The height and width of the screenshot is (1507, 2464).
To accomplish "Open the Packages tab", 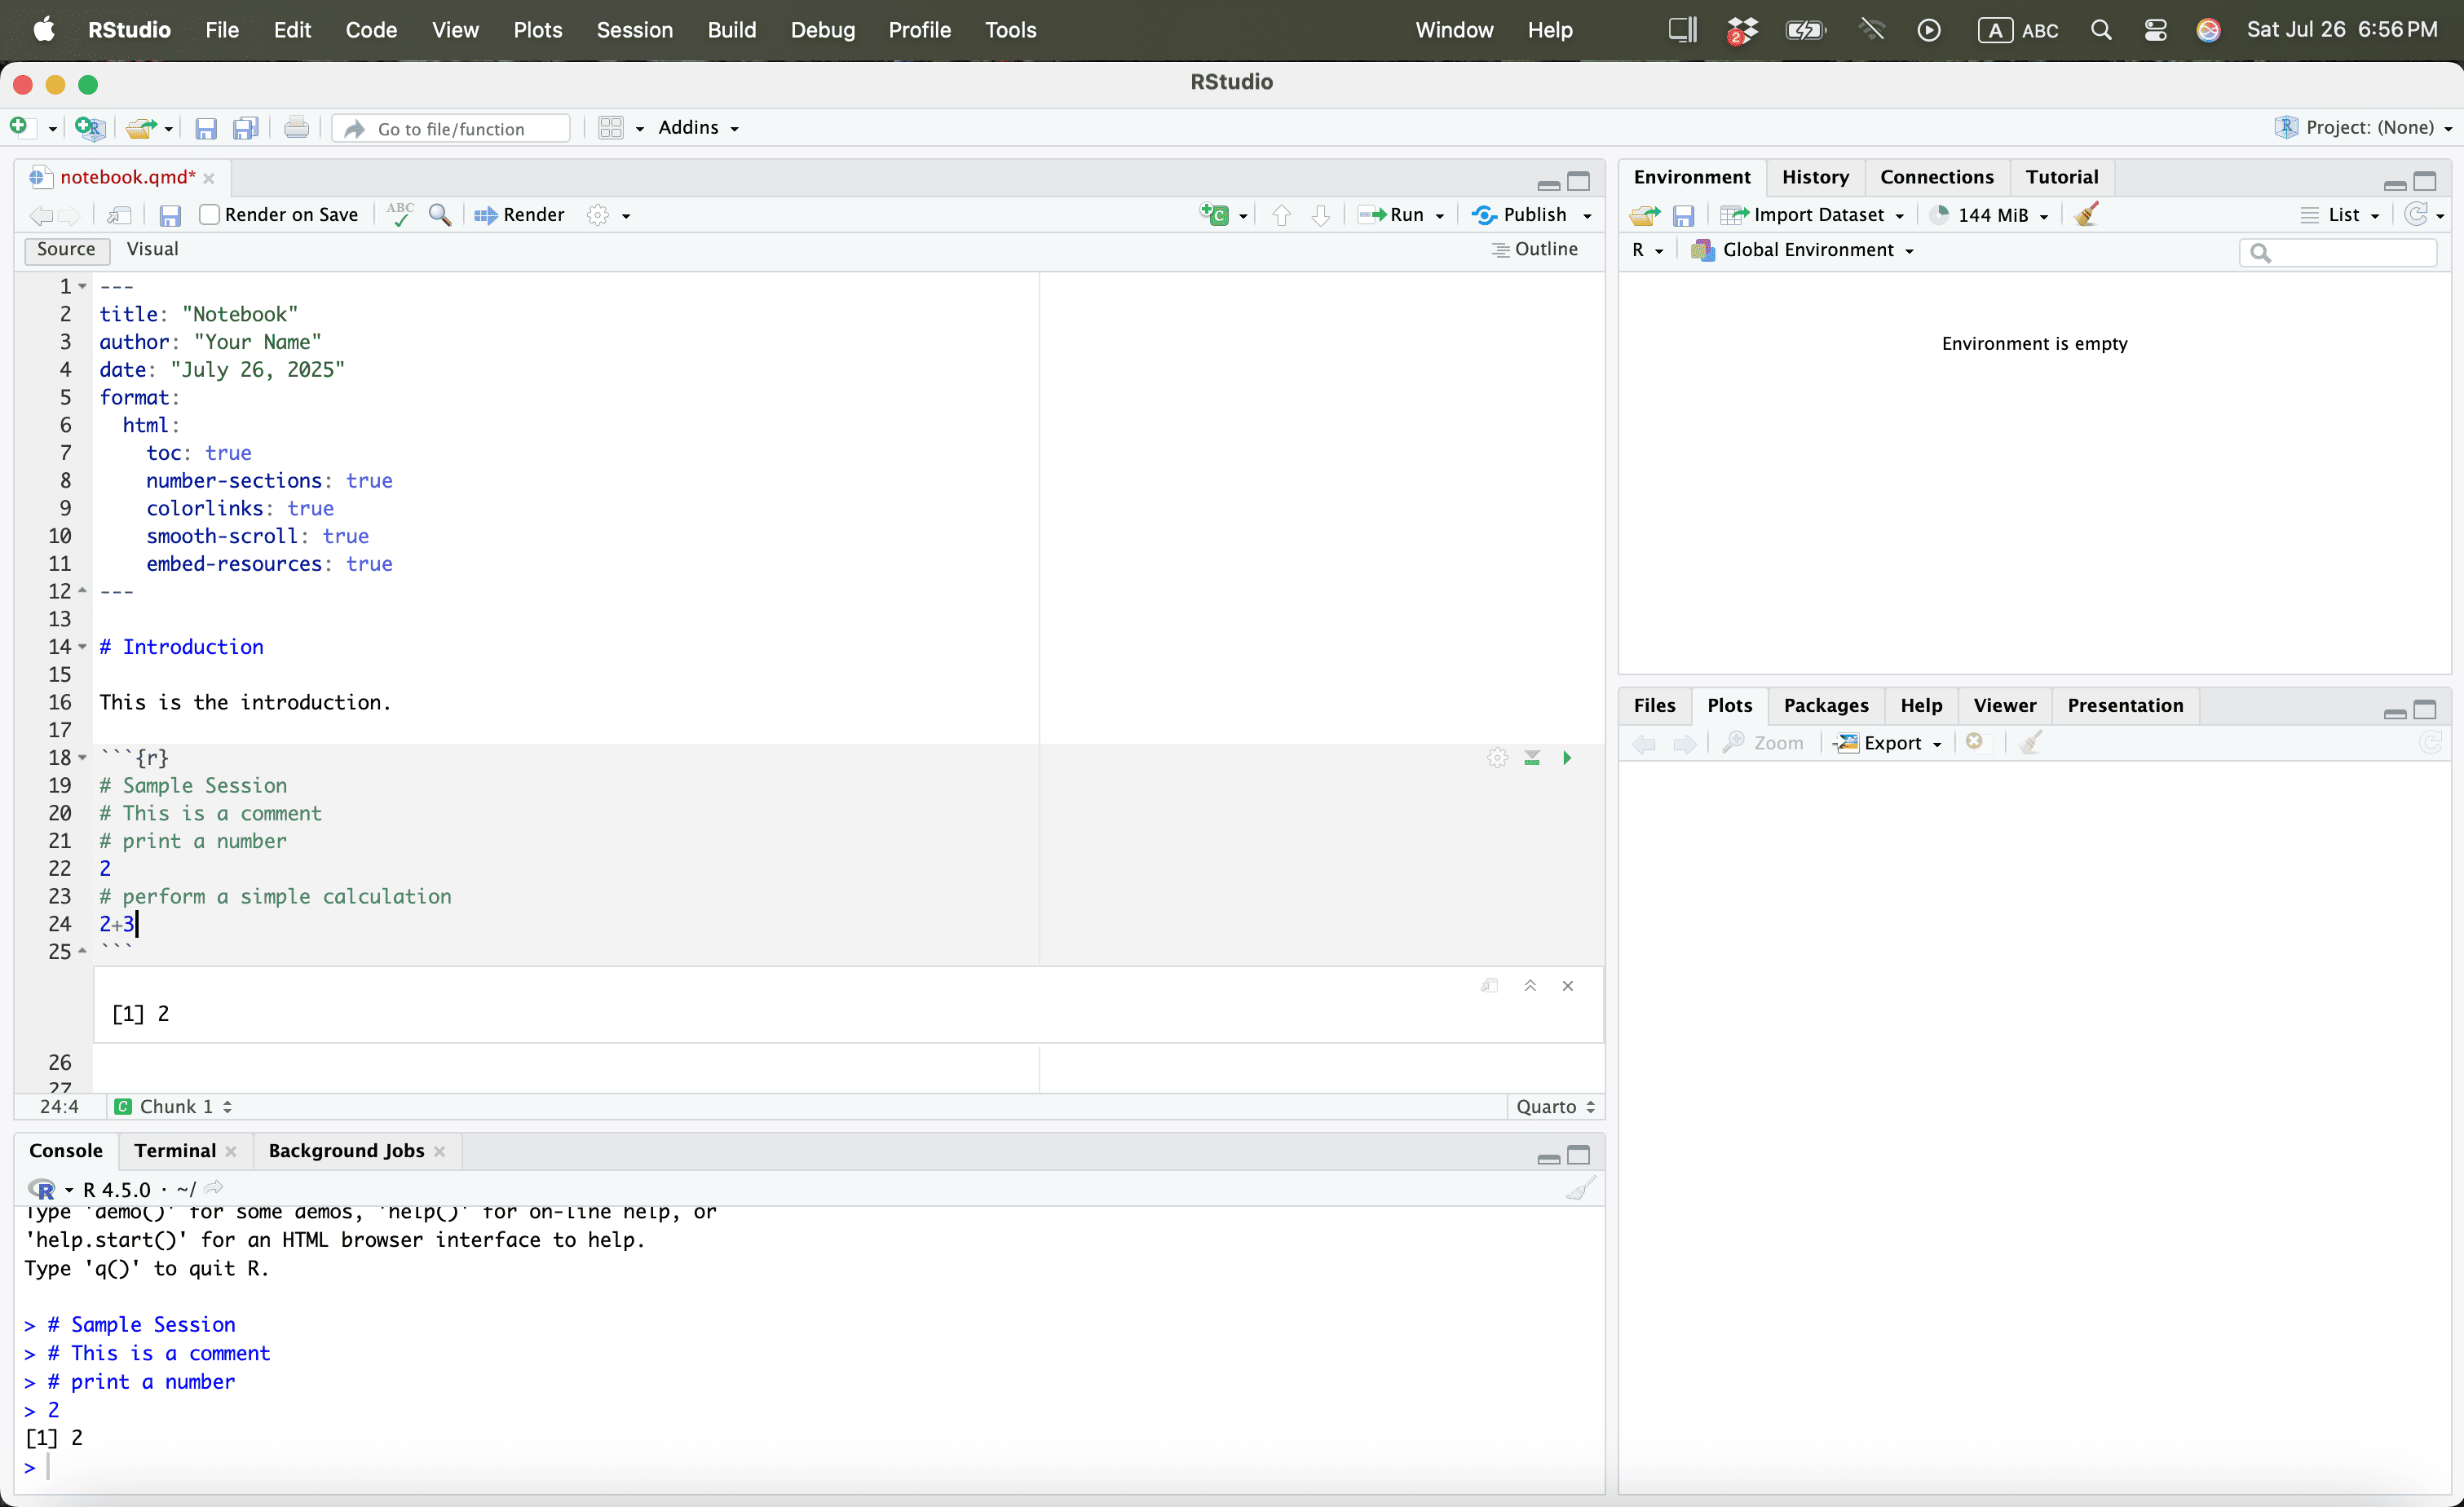I will 1825,705.
